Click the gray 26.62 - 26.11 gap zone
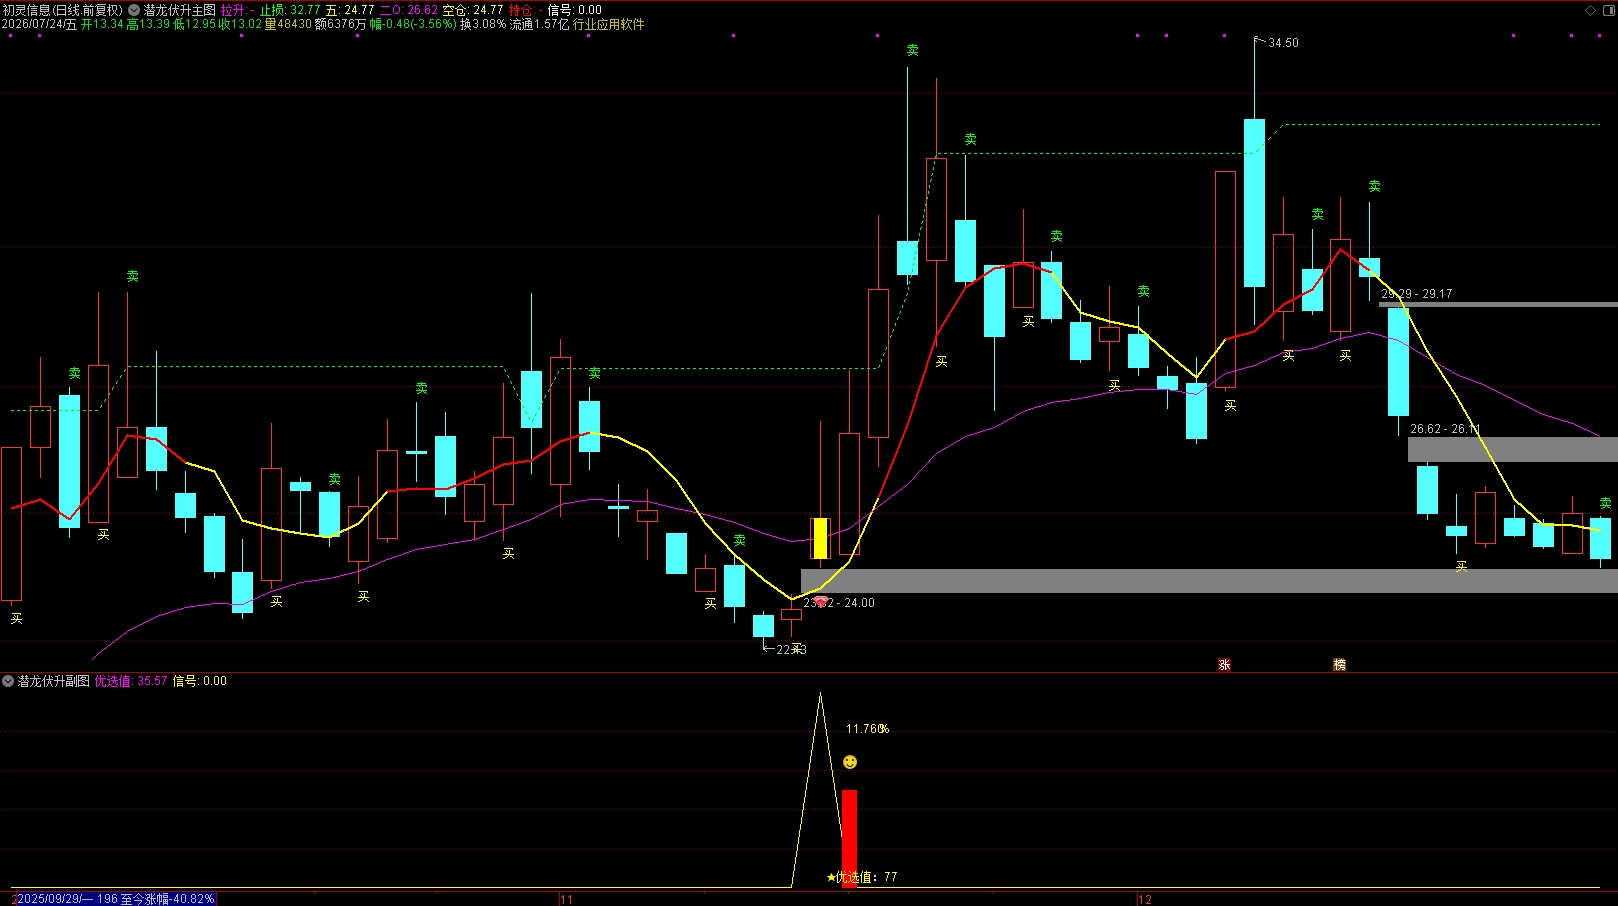The width and height of the screenshot is (1618, 906). 1513,449
